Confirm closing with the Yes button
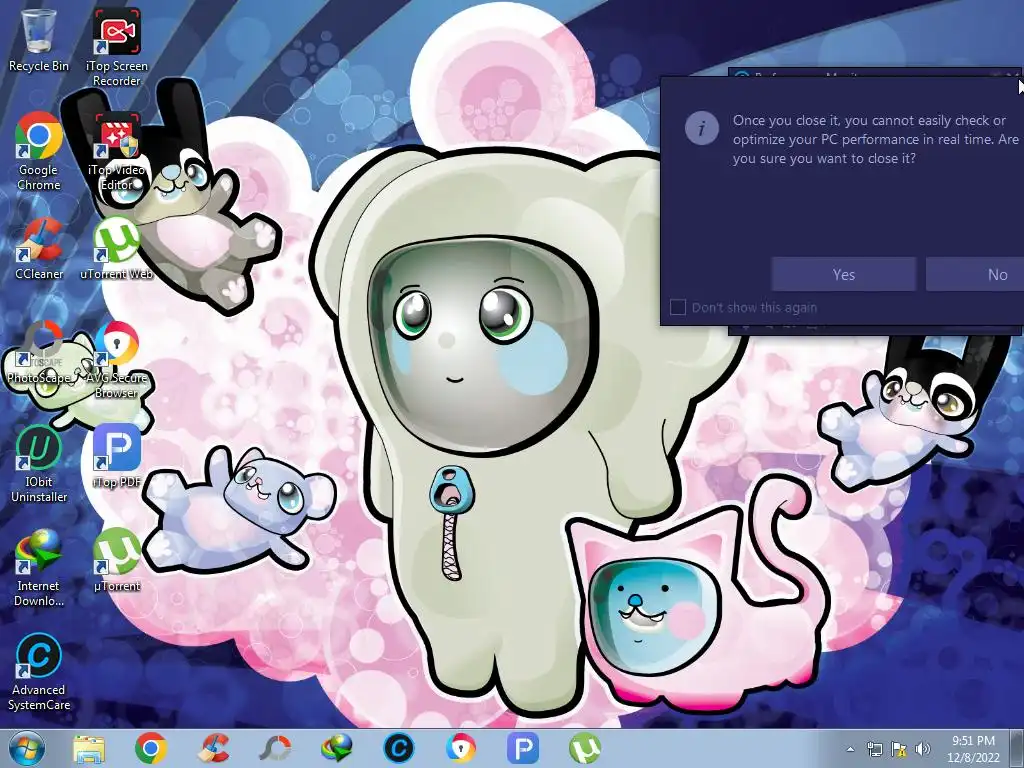1024x768 pixels. coord(844,274)
